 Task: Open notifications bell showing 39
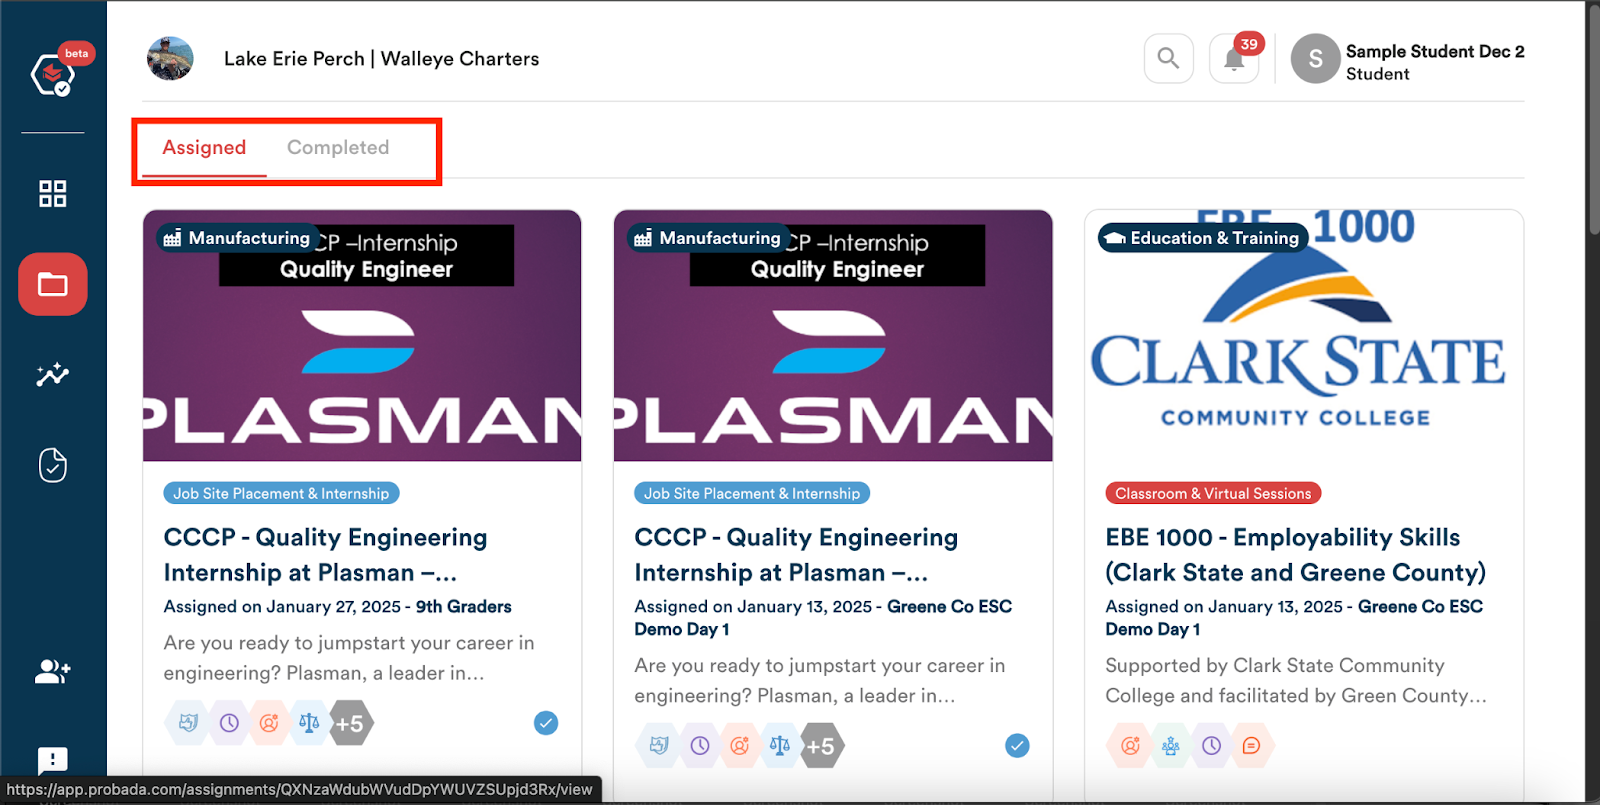[1234, 59]
